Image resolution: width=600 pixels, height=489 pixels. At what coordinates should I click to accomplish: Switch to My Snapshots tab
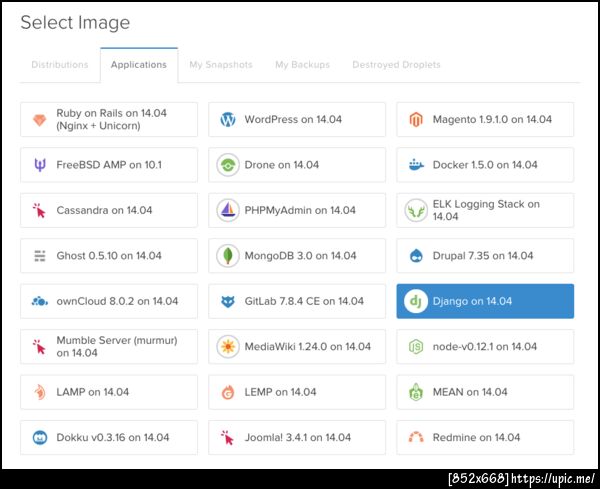point(221,65)
